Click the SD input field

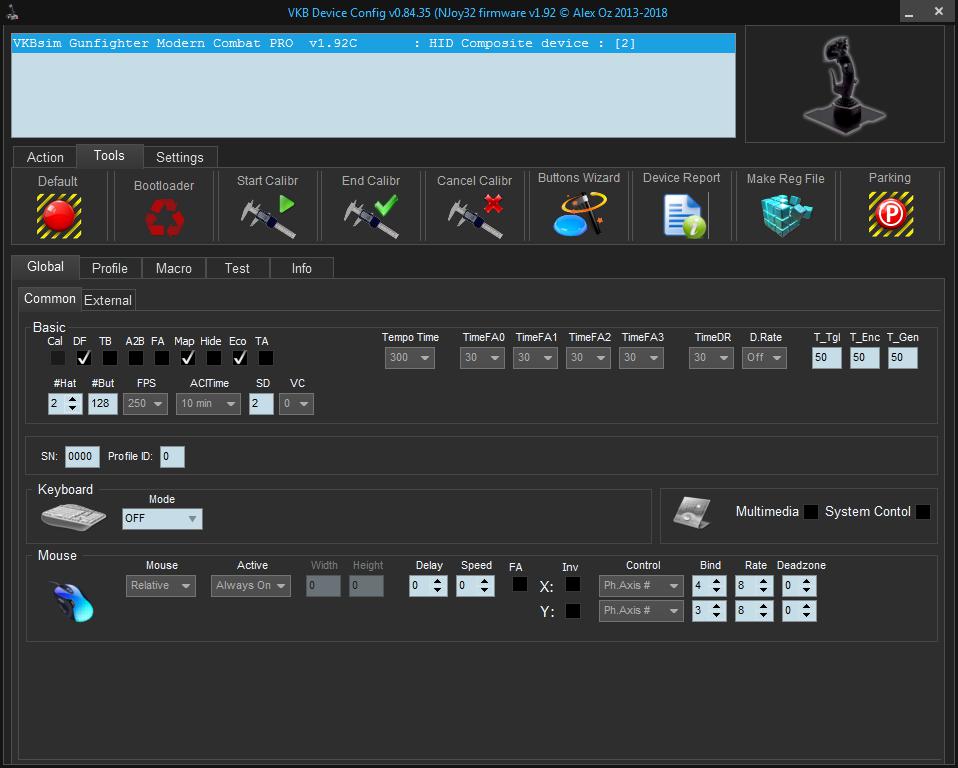pyautogui.click(x=261, y=403)
